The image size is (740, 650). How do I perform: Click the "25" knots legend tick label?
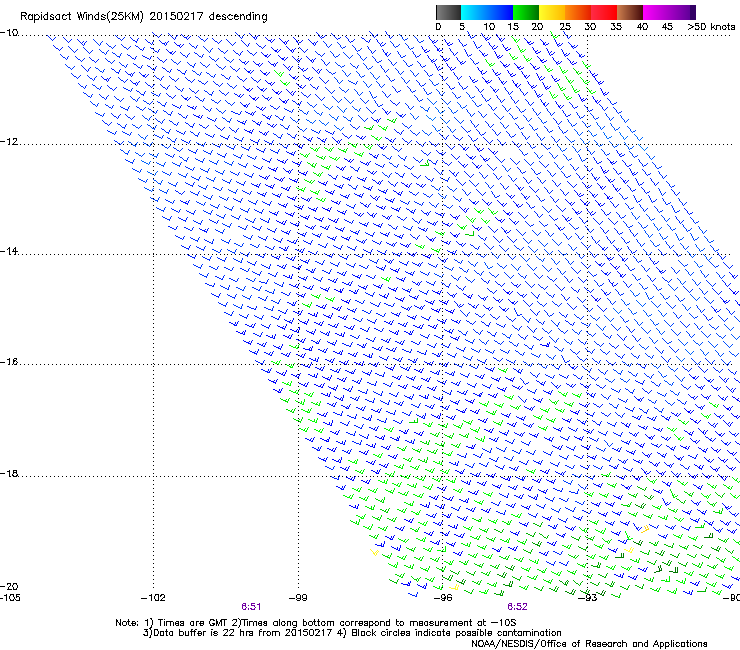(x=565, y=27)
